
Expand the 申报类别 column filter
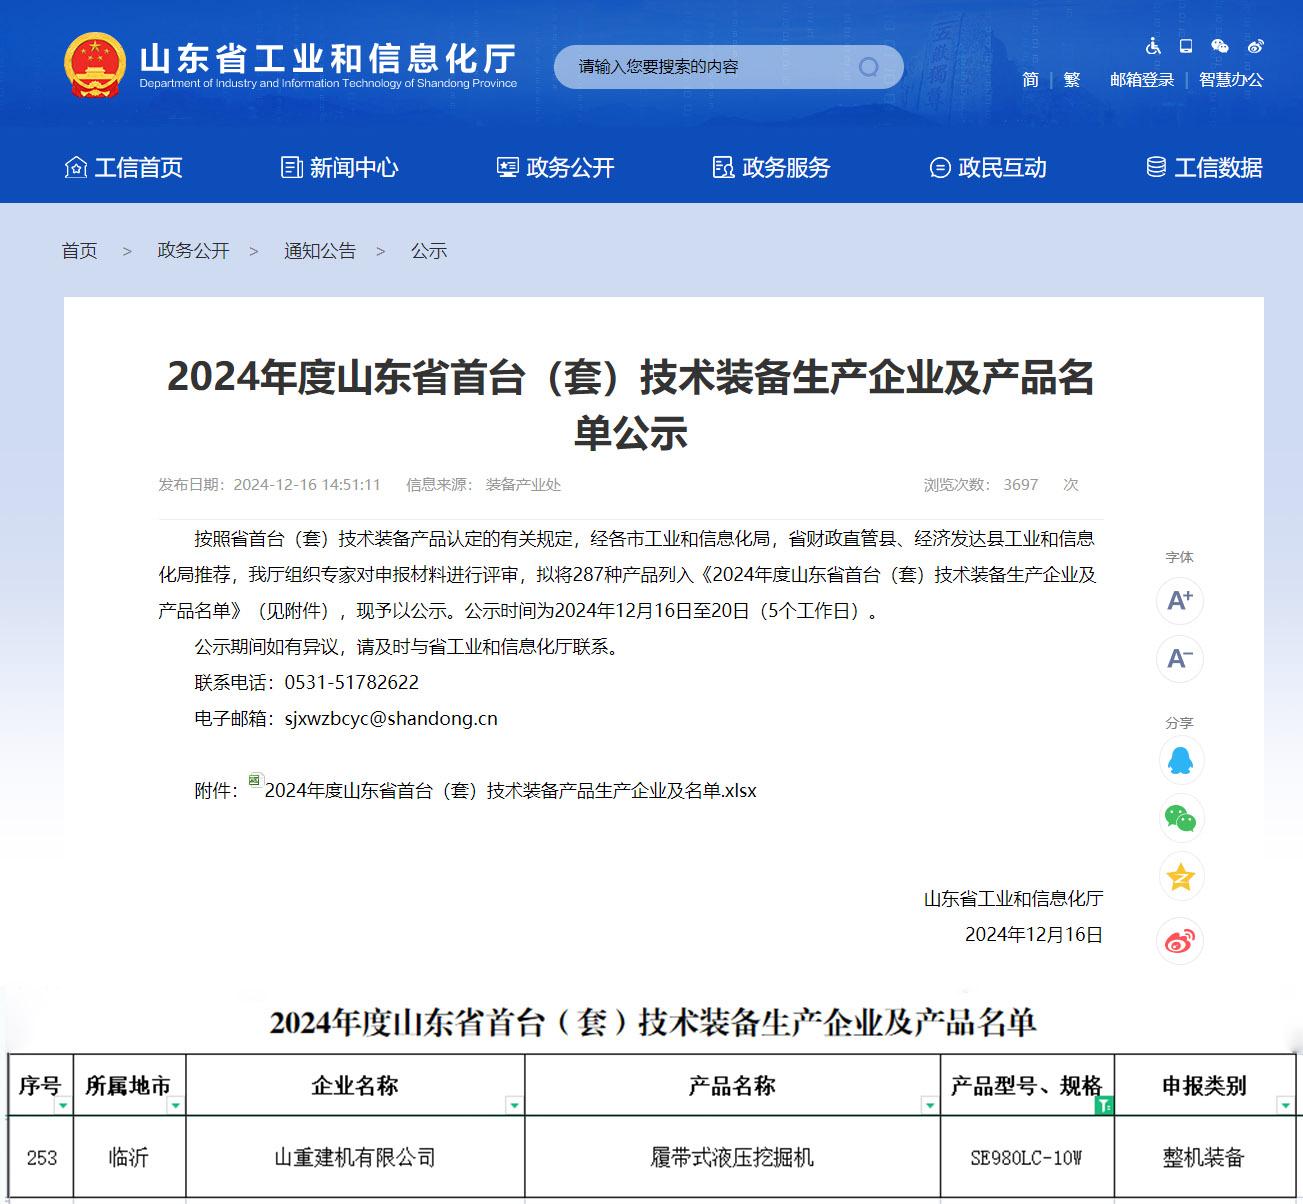pyautogui.click(x=1285, y=1107)
